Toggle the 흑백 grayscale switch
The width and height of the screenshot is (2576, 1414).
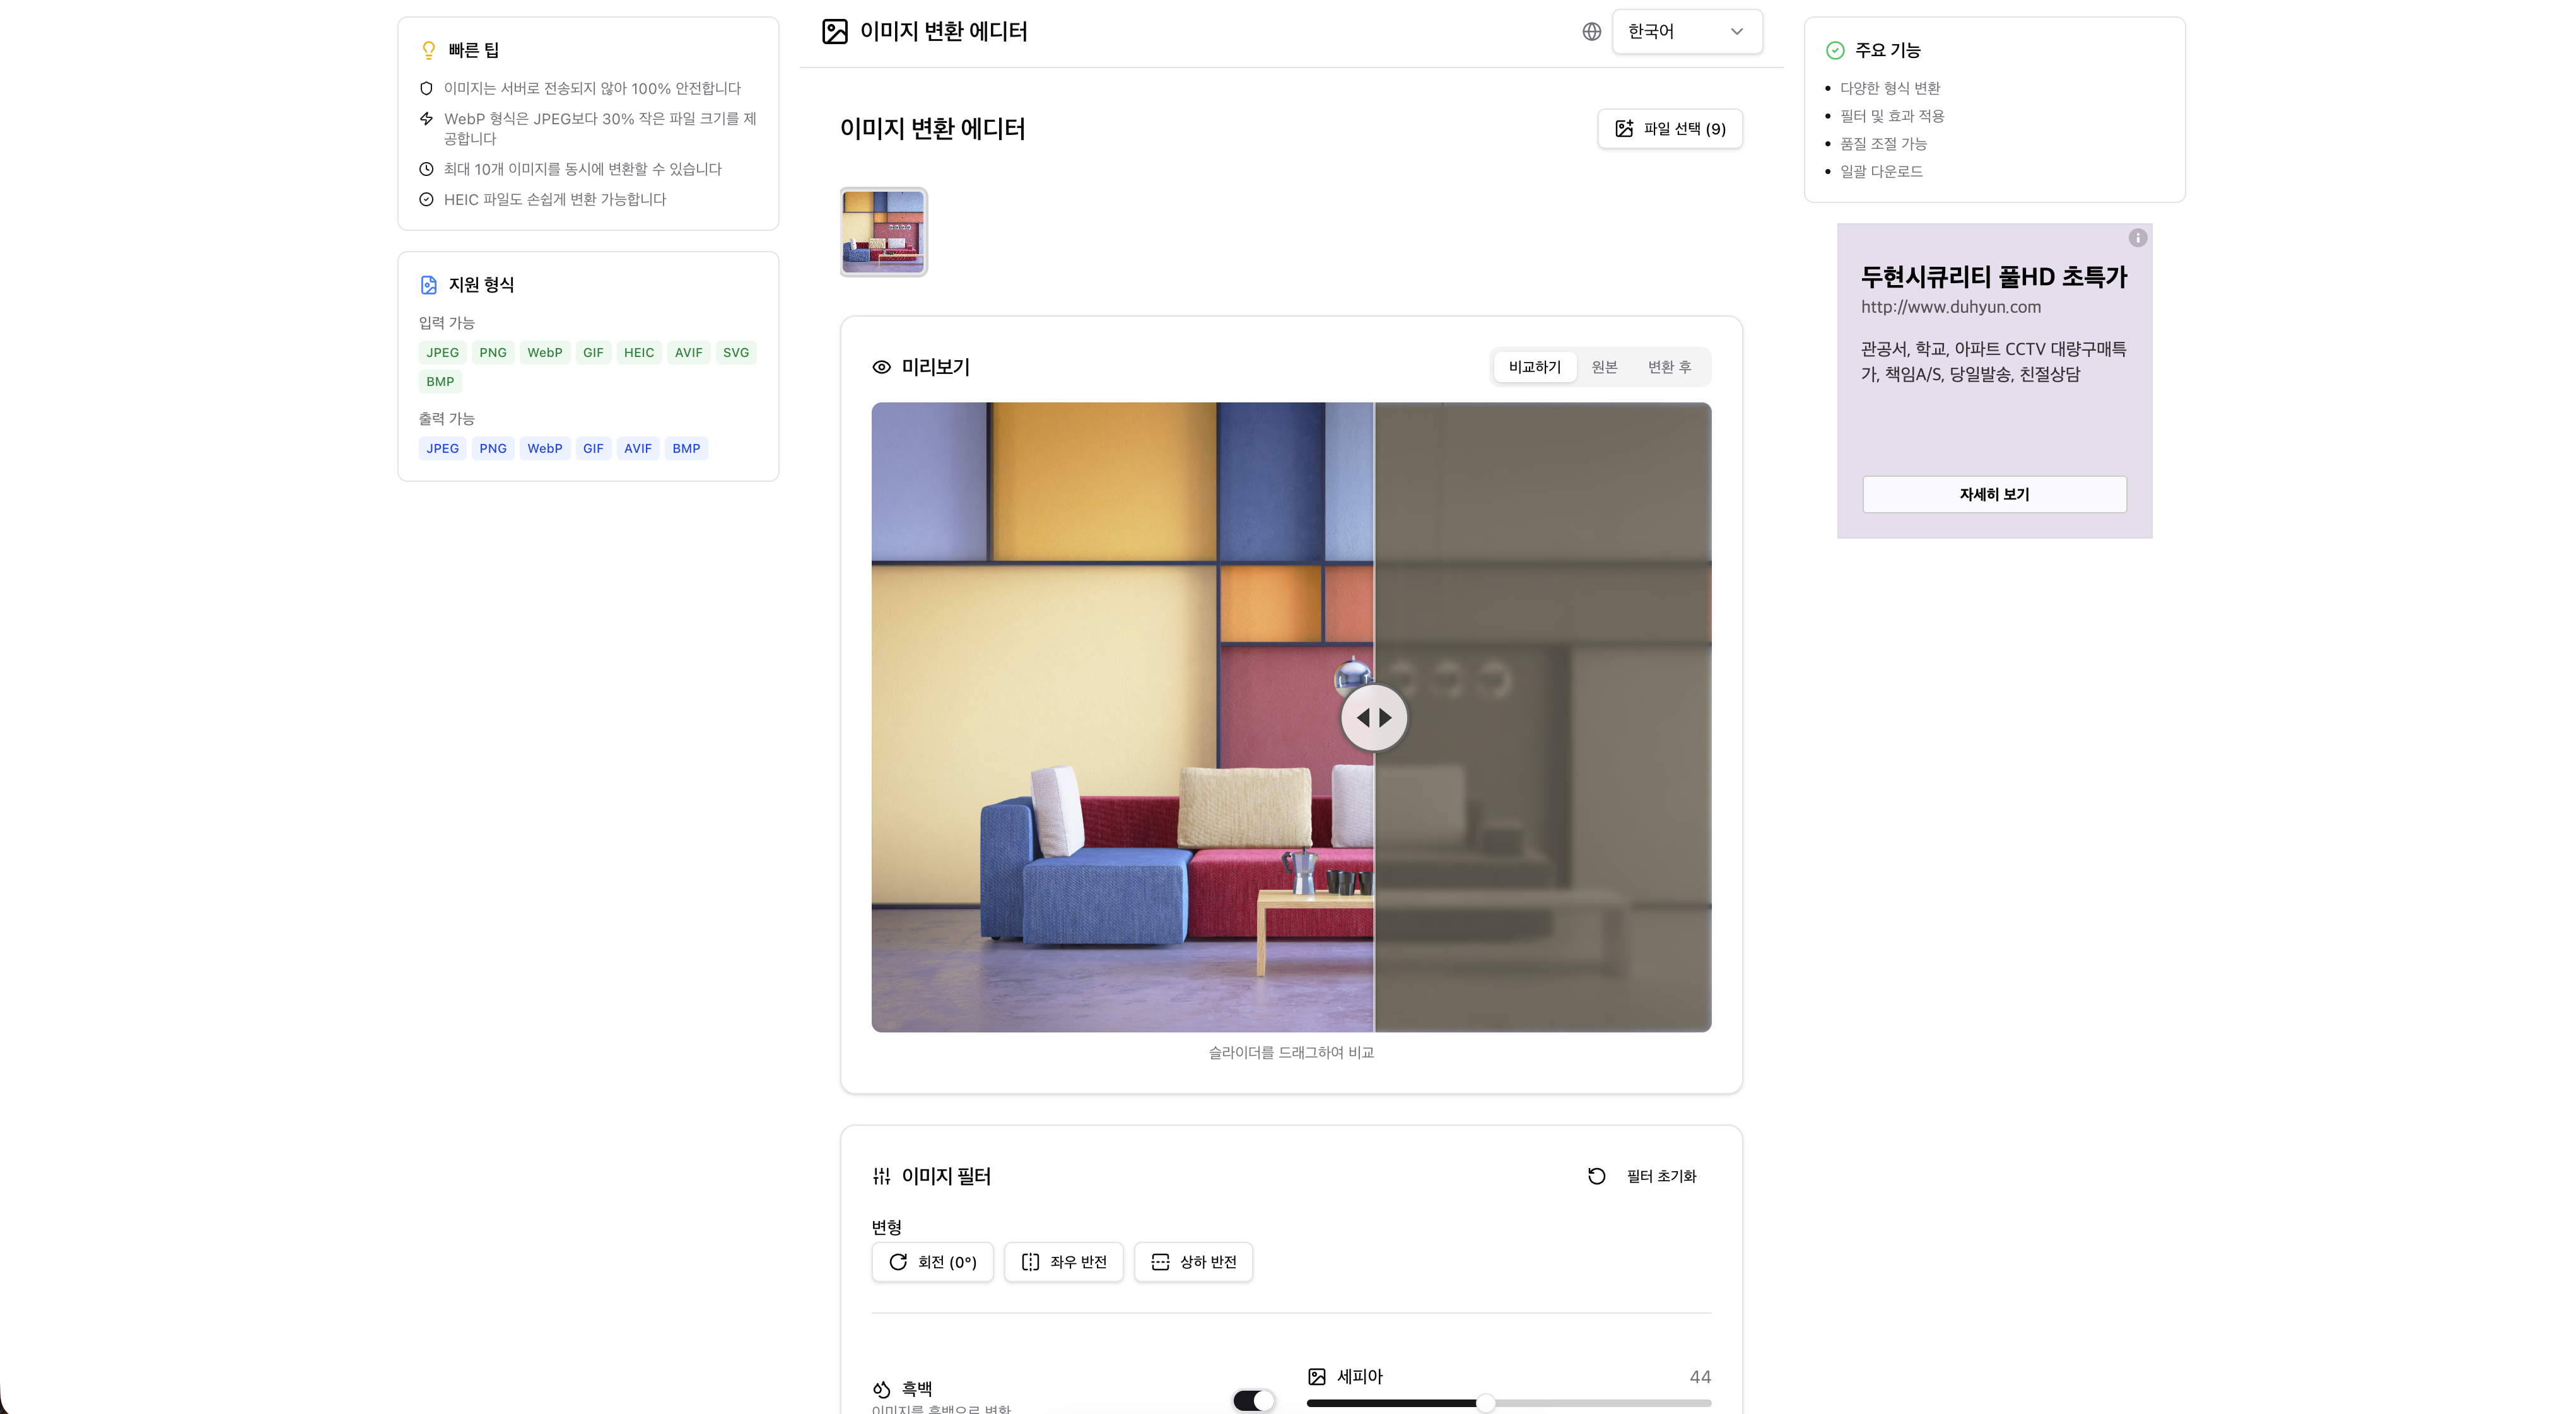click(1253, 1401)
